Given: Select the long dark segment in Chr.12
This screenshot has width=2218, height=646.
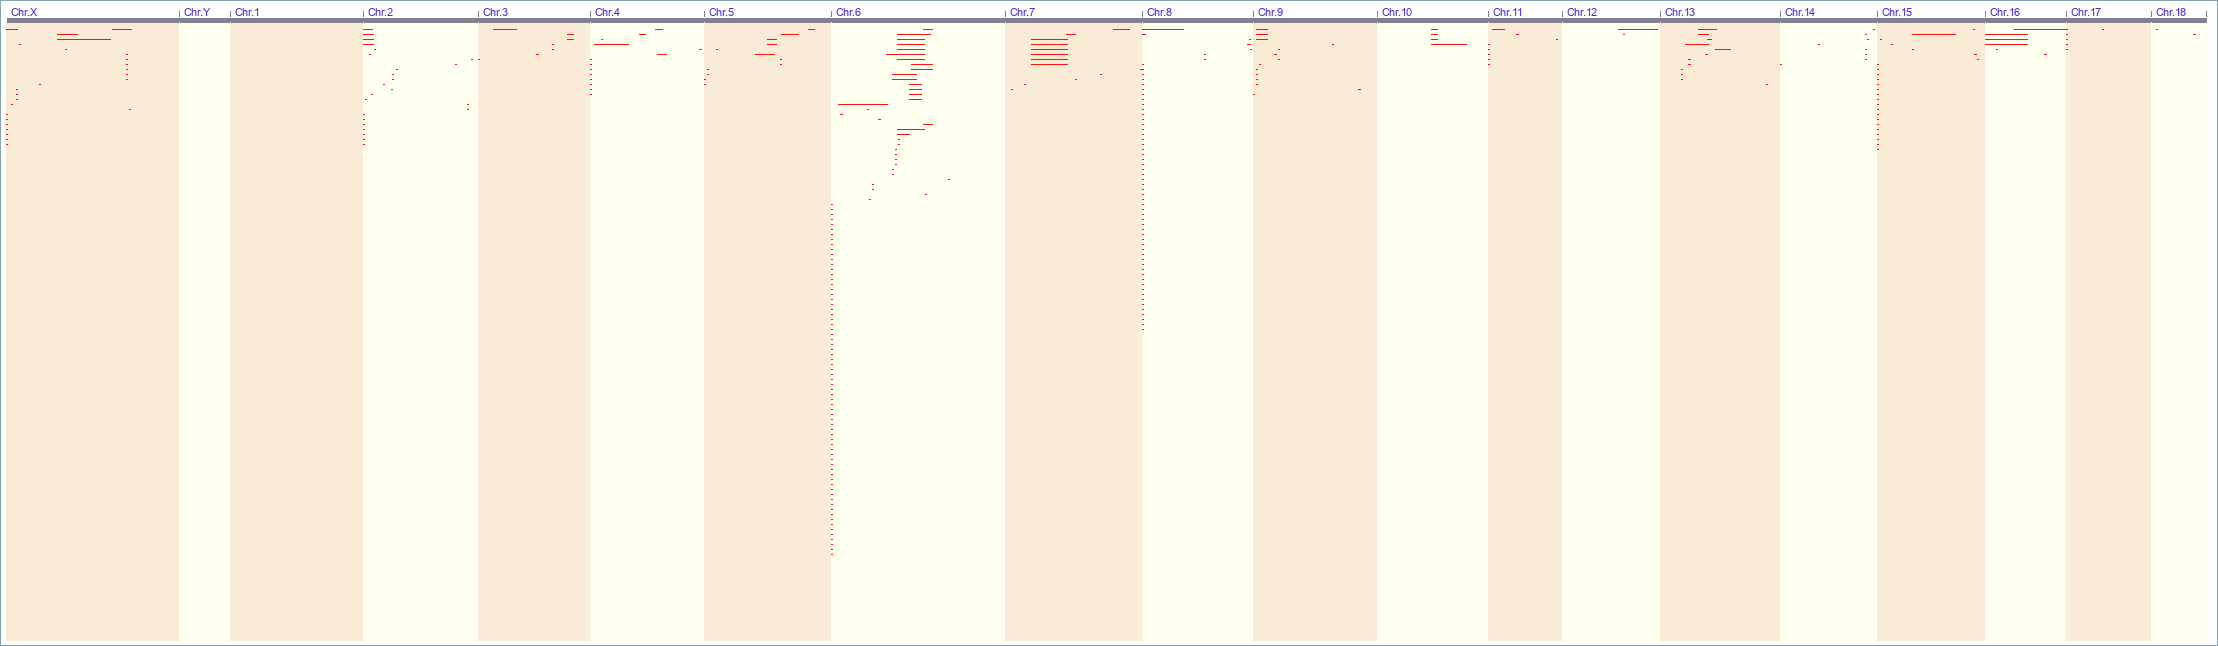Looking at the screenshot, I should (x=1637, y=29).
